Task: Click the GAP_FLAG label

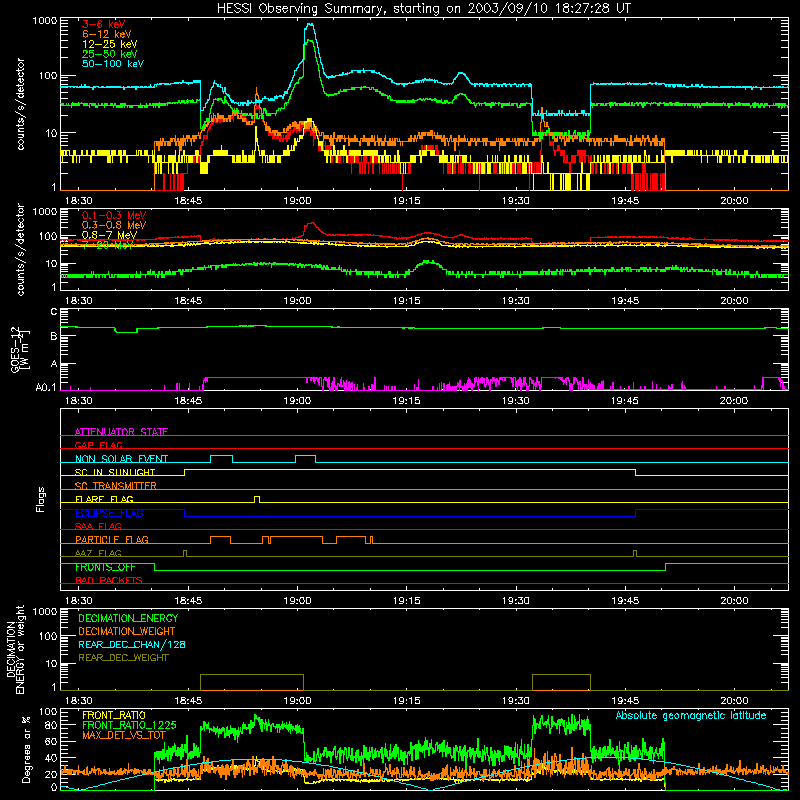Action: [98, 445]
